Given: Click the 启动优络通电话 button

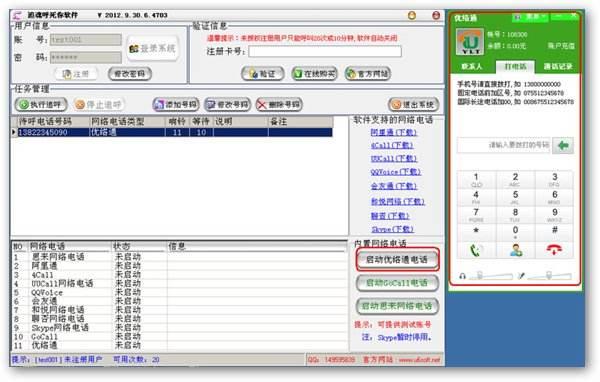Looking at the screenshot, I should 397,260.
